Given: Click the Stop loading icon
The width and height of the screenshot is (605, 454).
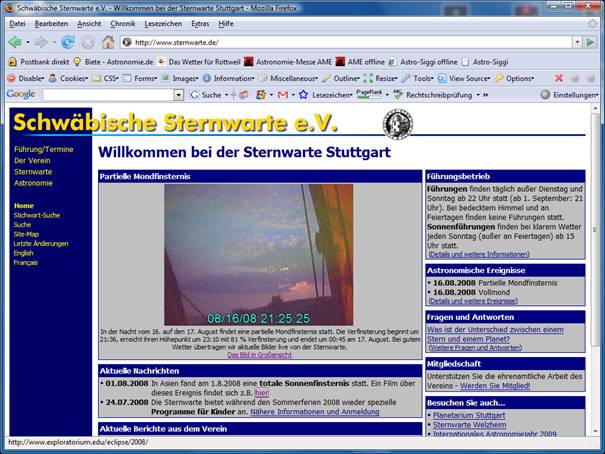Looking at the screenshot, I should point(88,42).
